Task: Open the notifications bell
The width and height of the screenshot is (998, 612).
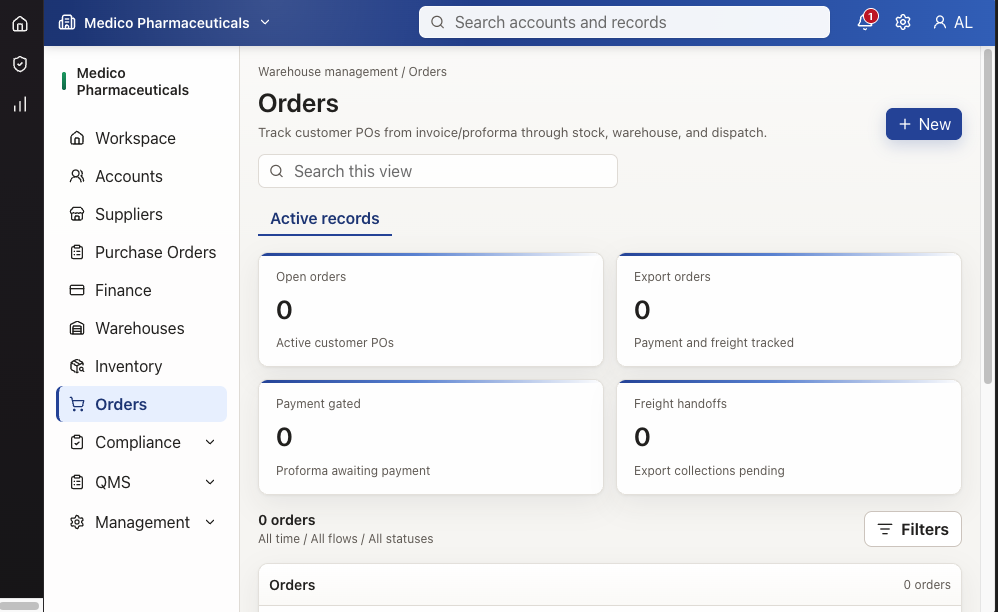Action: click(864, 22)
